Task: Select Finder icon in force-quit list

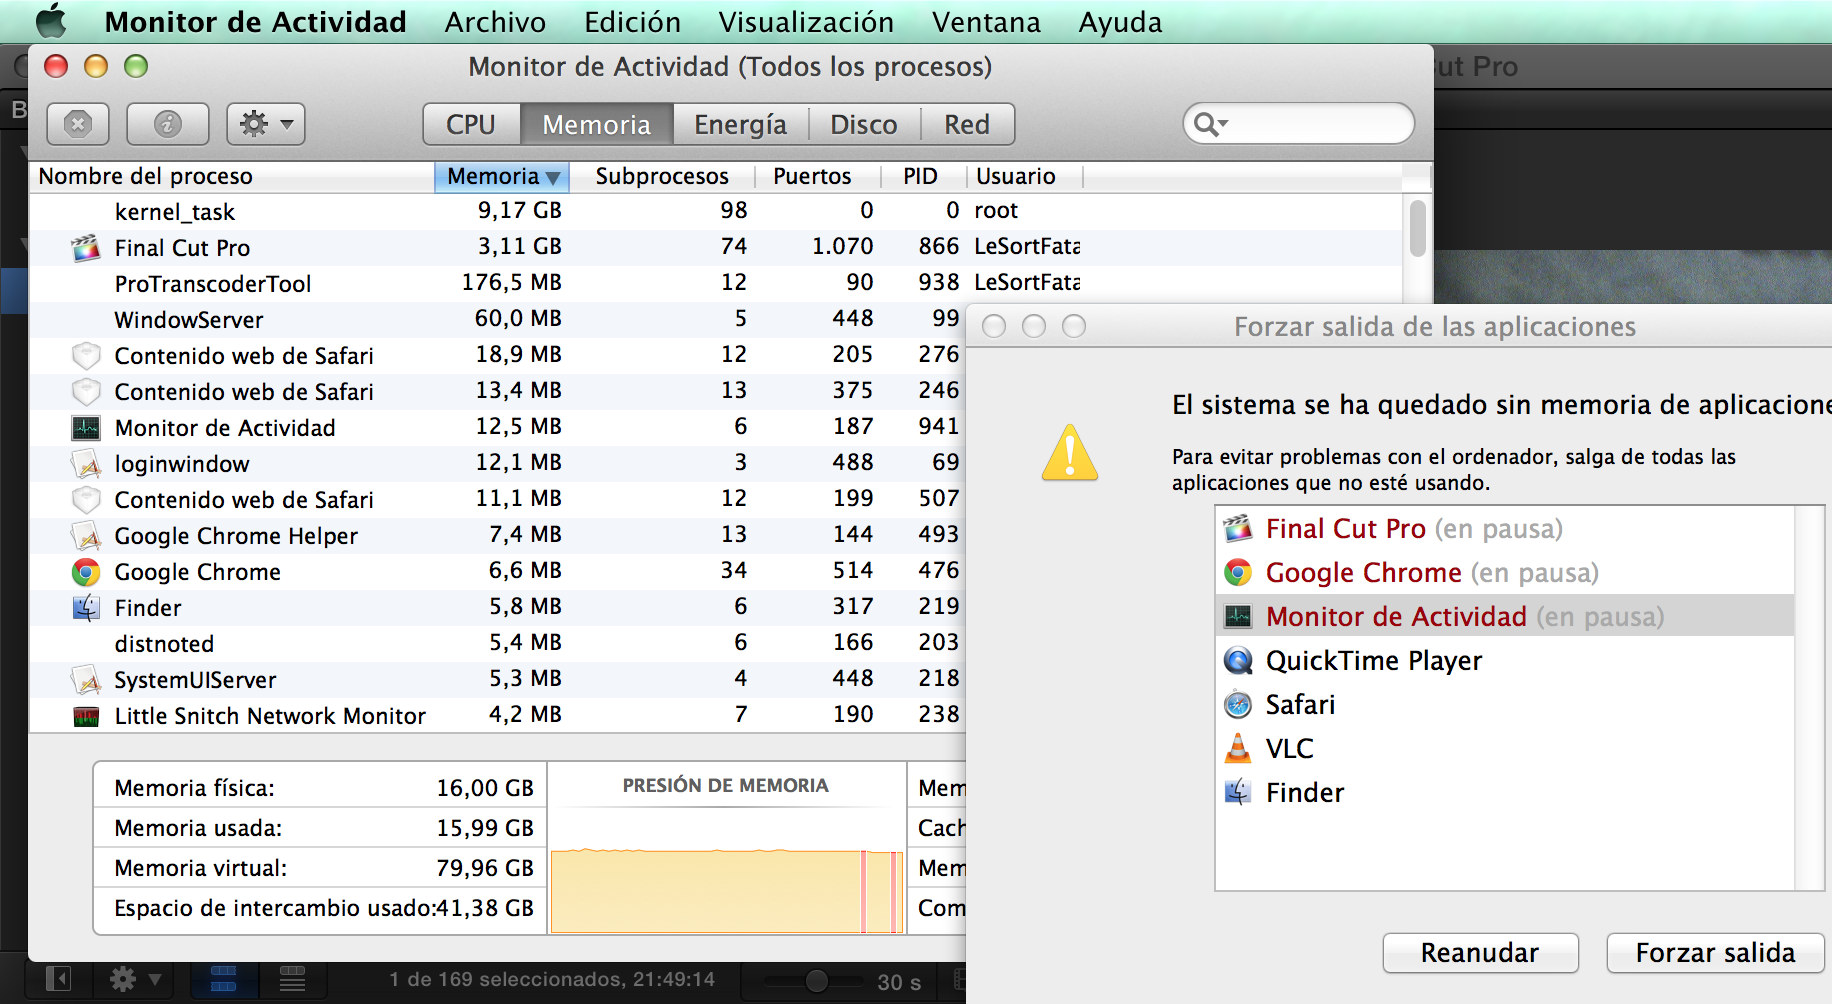Action: point(1238,792)
